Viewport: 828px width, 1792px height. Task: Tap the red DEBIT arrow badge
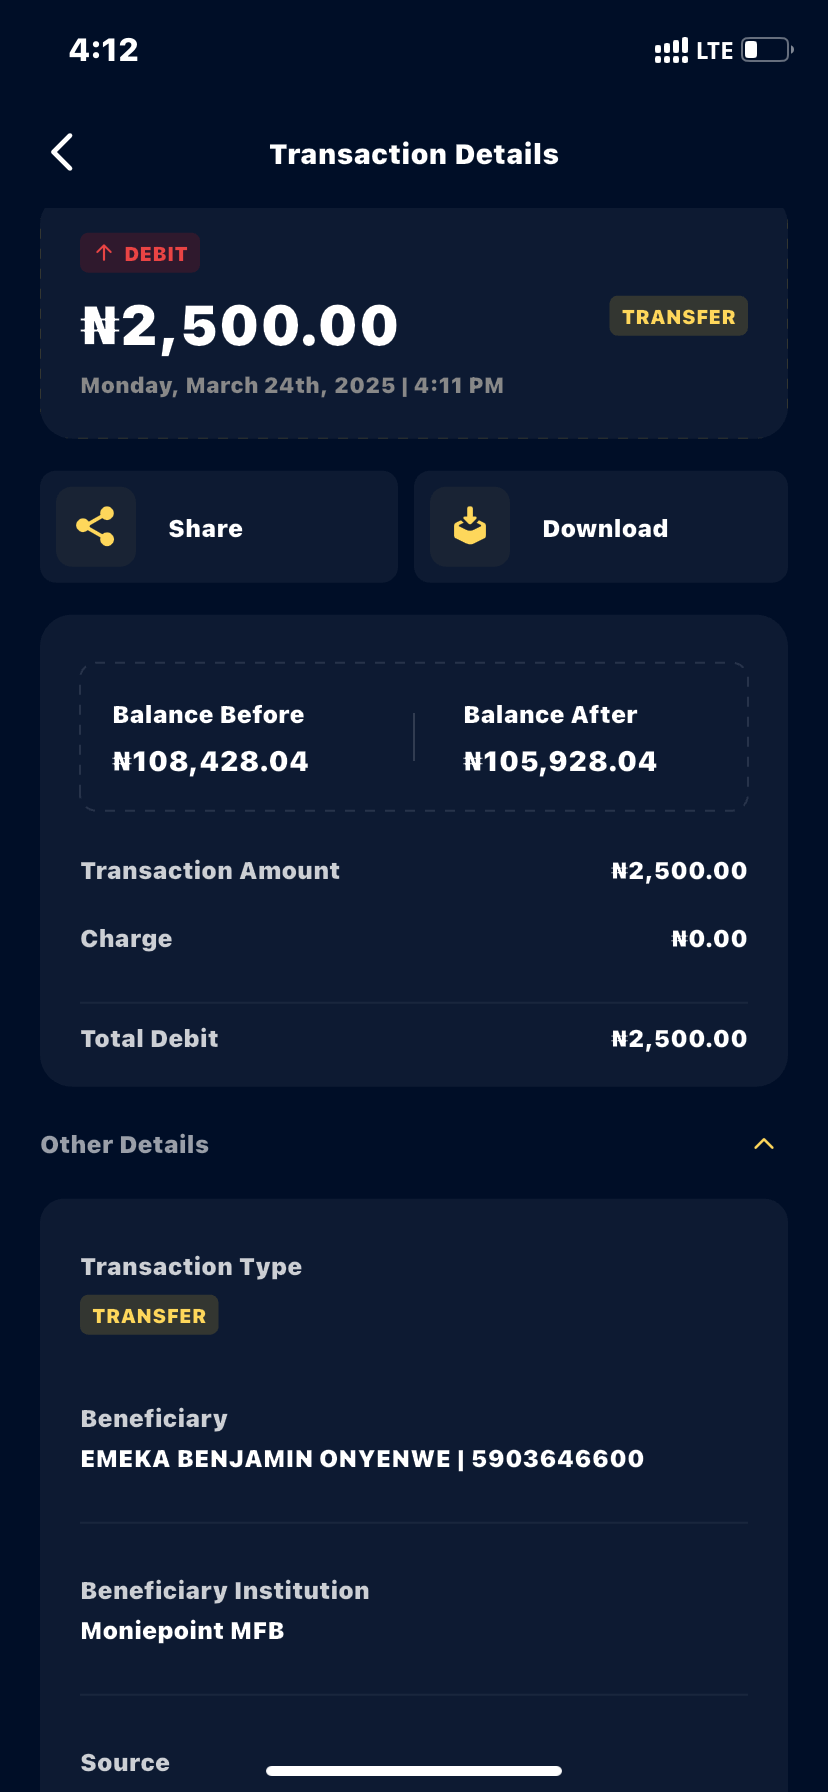pyautogui.click(x=140, y=254)
